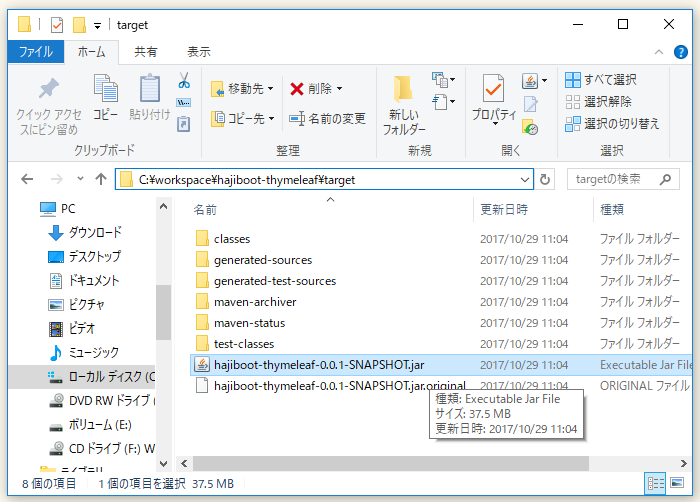The image size is (700, 502).
Task: Switch to the 表示 tab
Action: point(199,52)
